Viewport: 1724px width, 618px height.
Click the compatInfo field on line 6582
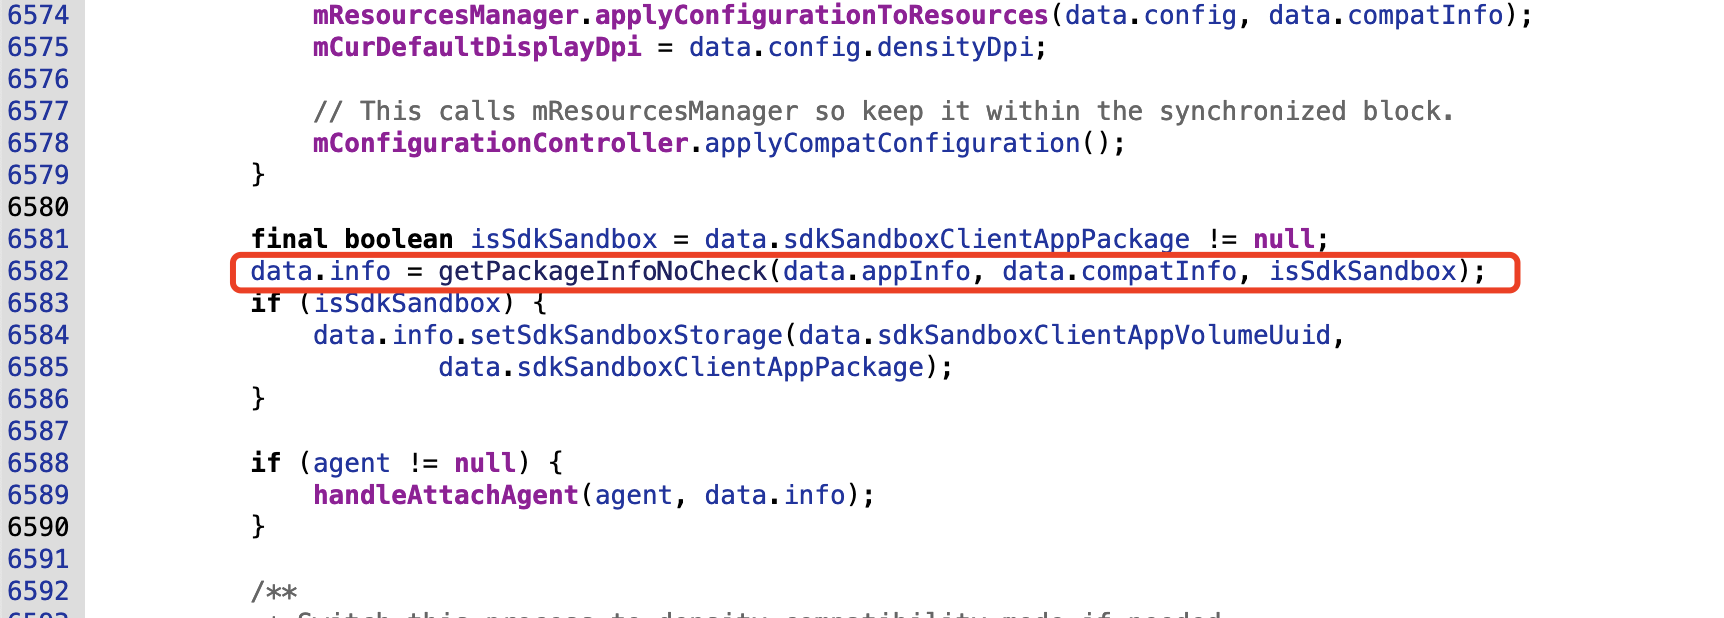(1158, 271)
